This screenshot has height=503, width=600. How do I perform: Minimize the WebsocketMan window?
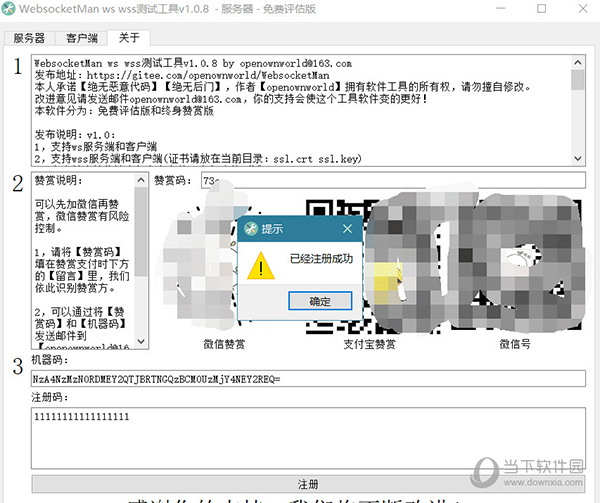[501, 8]
